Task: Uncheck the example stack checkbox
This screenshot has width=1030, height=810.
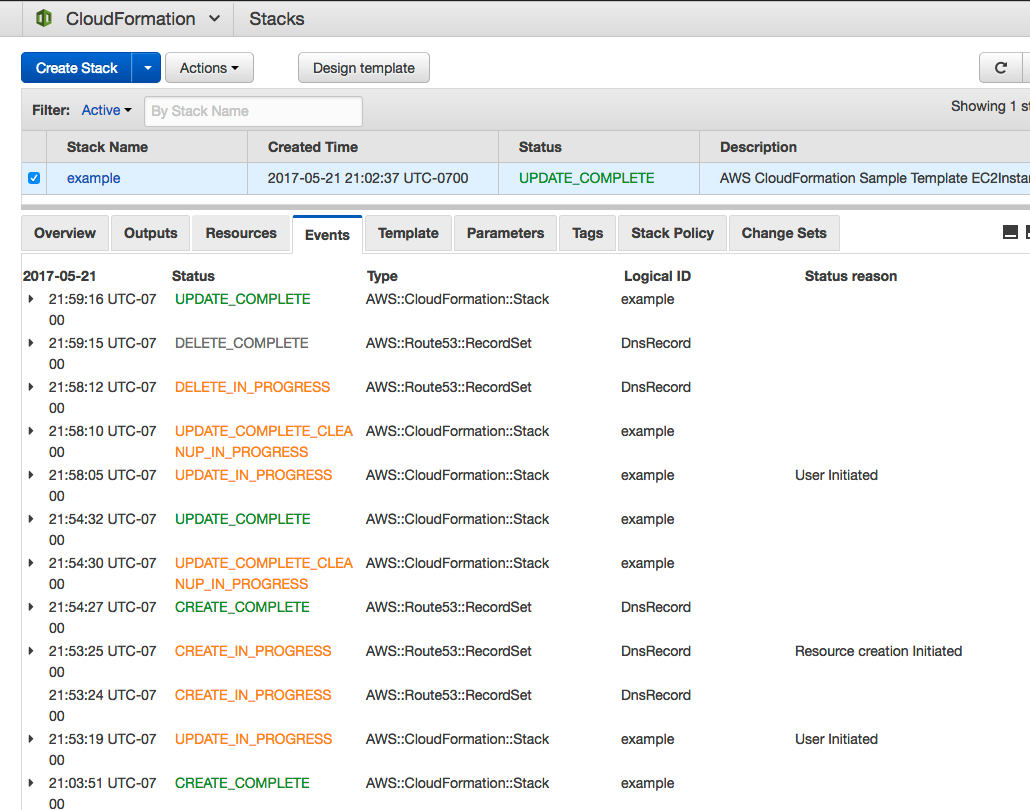Action: coord(34,178)
